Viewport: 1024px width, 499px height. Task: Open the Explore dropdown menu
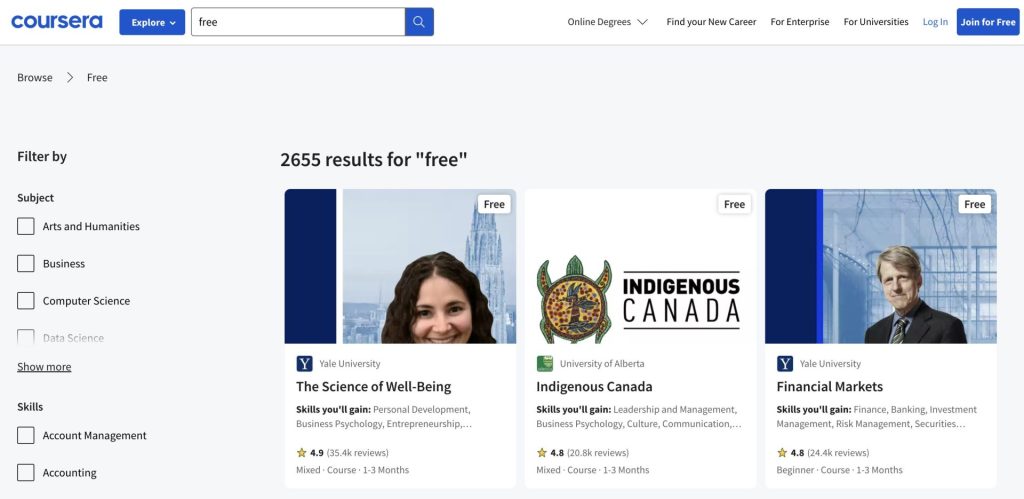152,22
